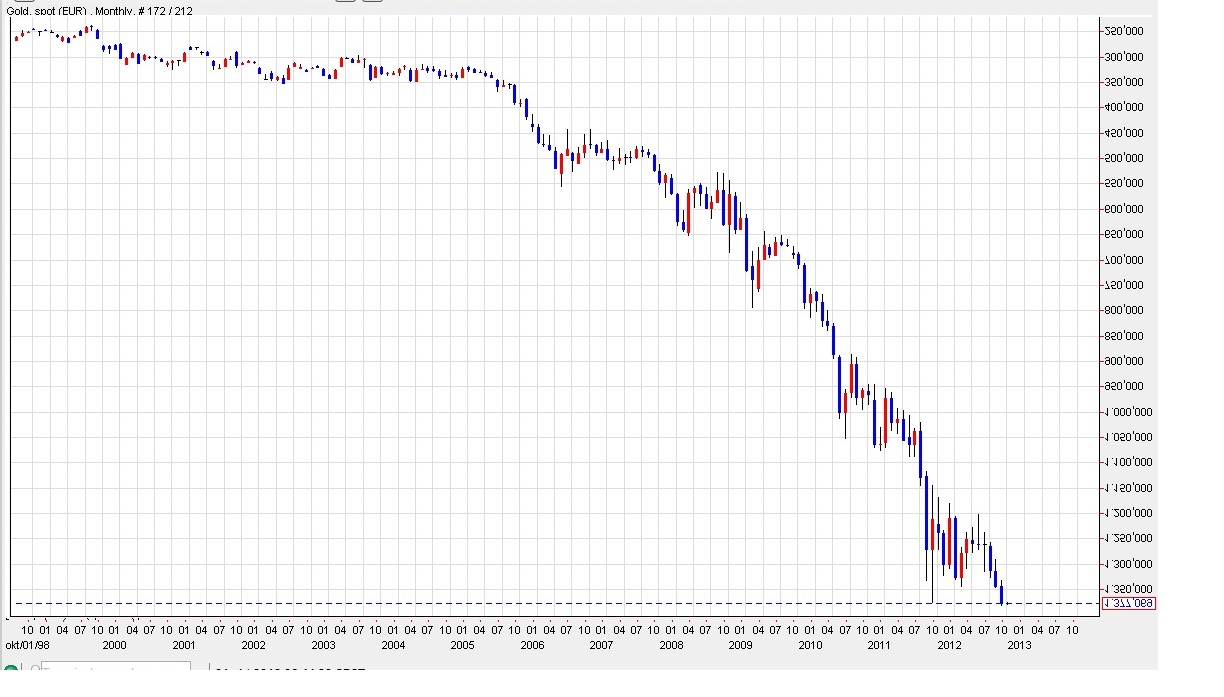Click the okt/01/98 start date label
This screenshot has width=1224, height=697.
27,646
